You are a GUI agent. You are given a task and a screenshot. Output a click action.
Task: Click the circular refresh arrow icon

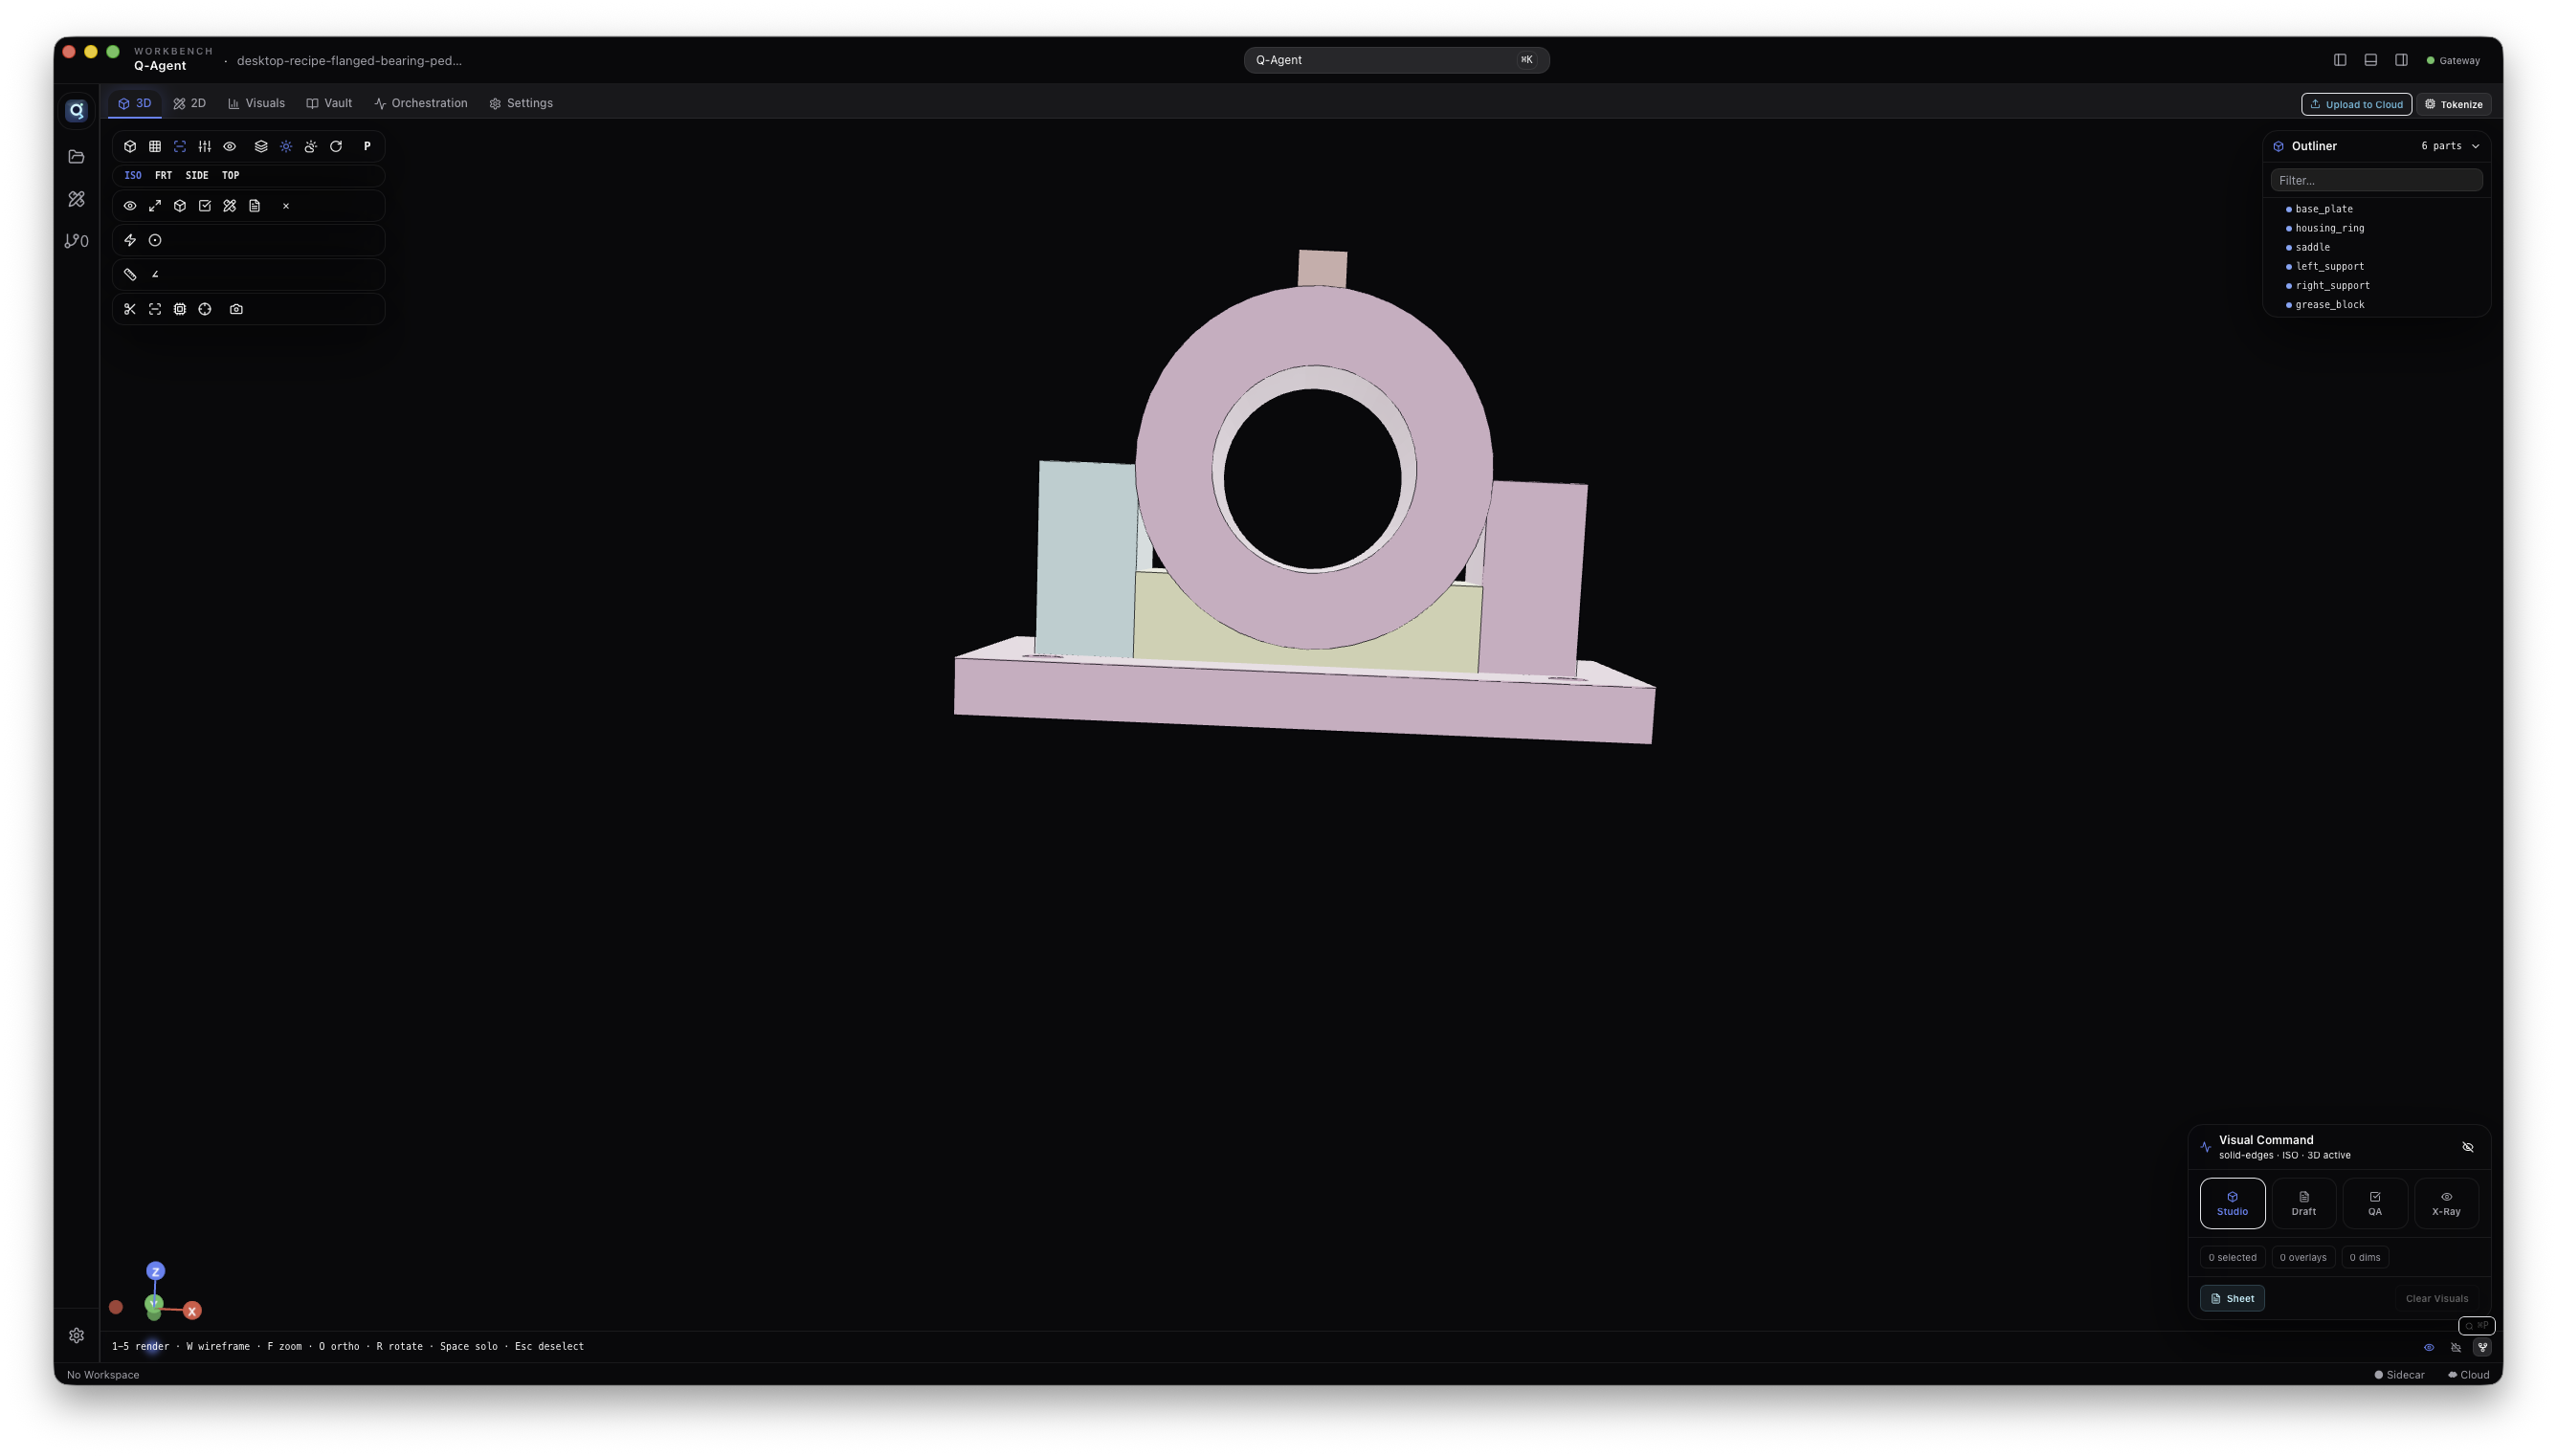click(336, 146)
